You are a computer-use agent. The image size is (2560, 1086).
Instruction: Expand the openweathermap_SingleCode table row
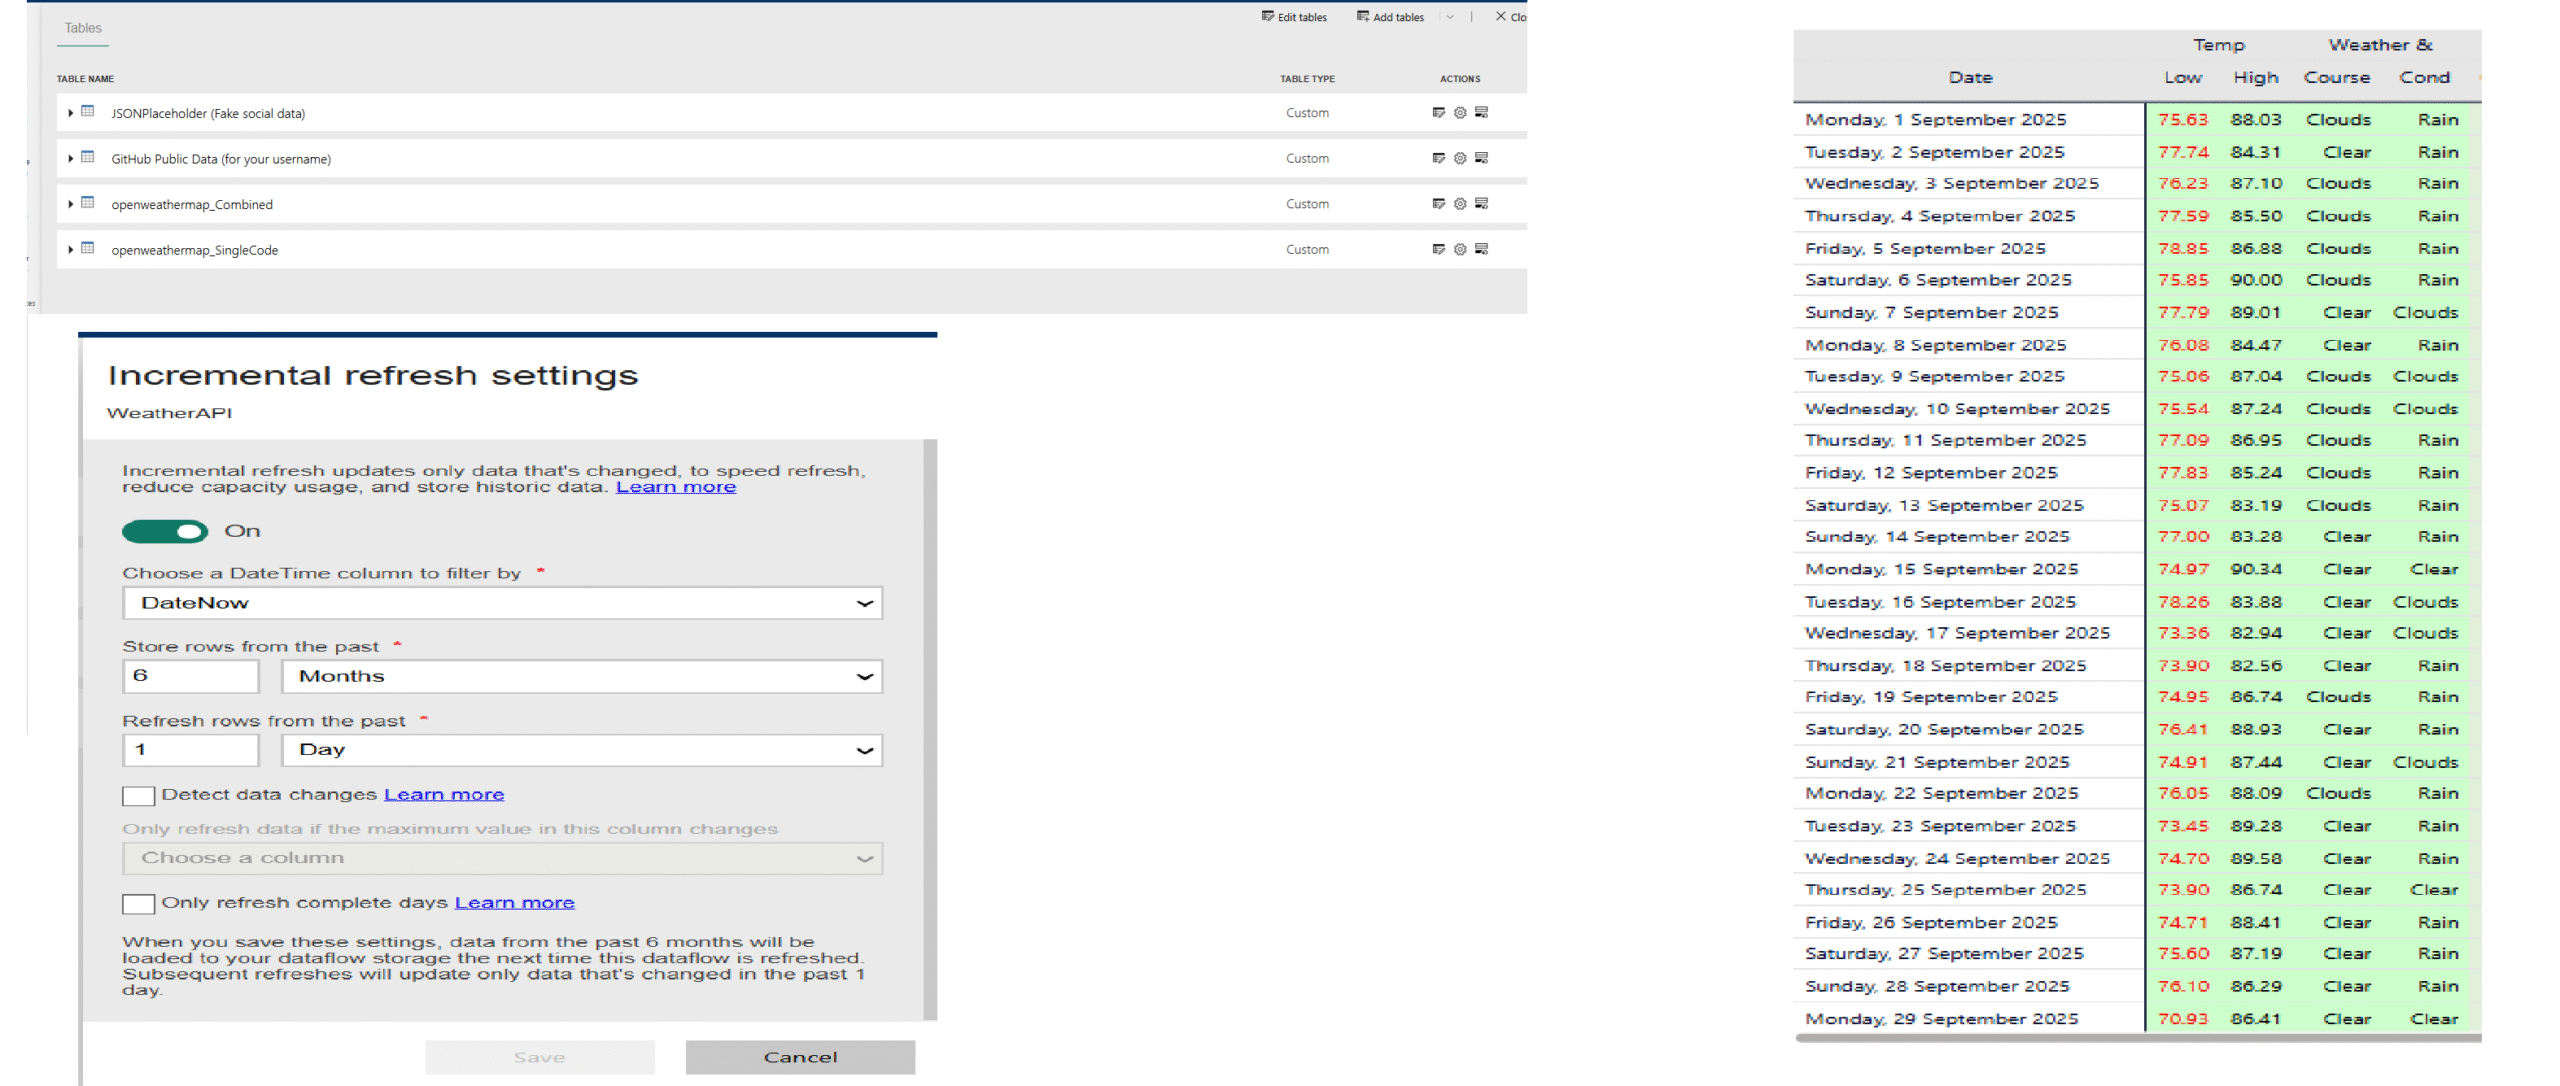(70, 250)
